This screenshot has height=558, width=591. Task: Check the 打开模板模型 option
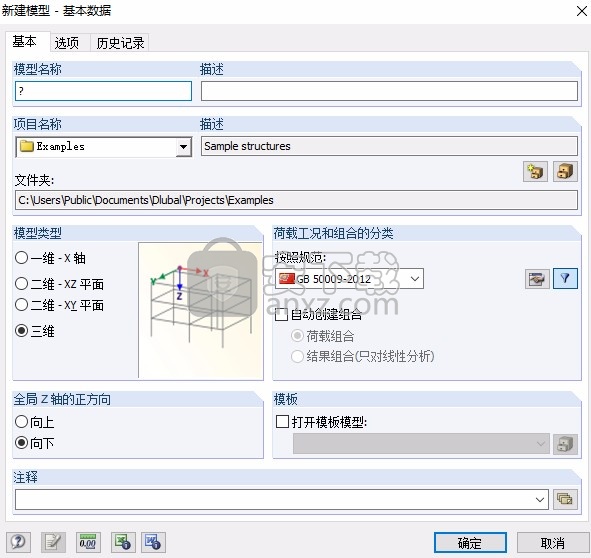(322, 422)
